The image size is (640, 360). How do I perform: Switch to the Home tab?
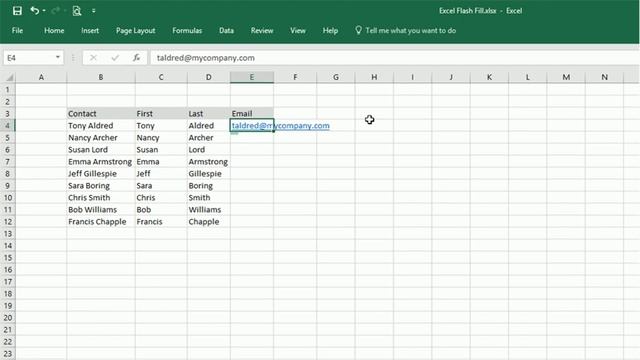pos(54,31)
